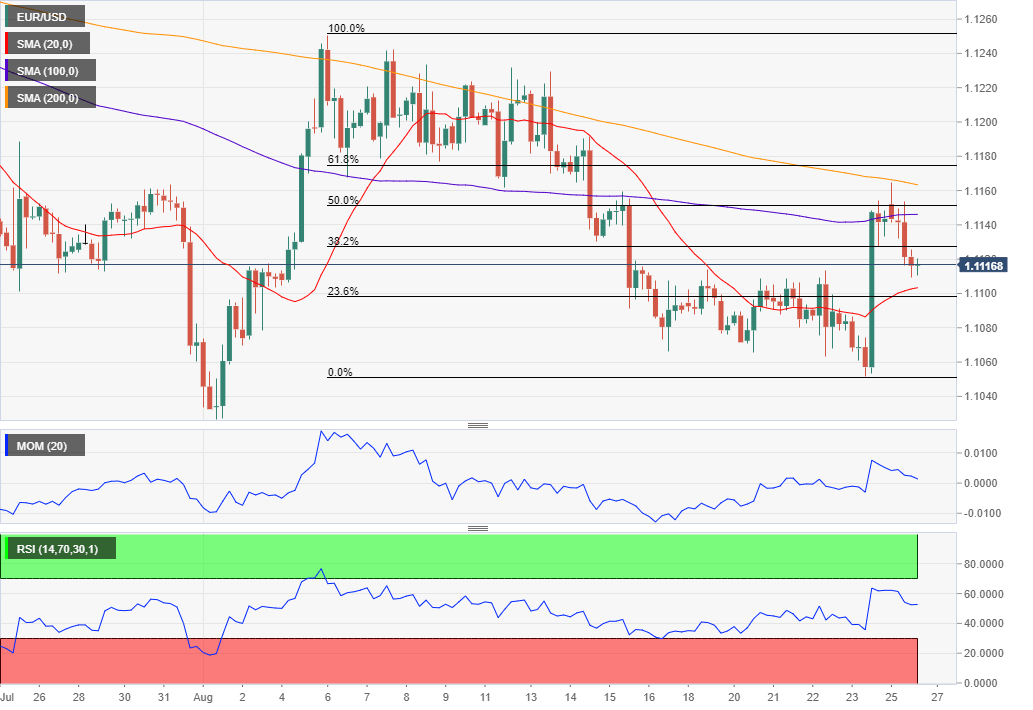Select the 23.6% Fibonacci level label
This screenshot has height=710, width=1033.
343,292
